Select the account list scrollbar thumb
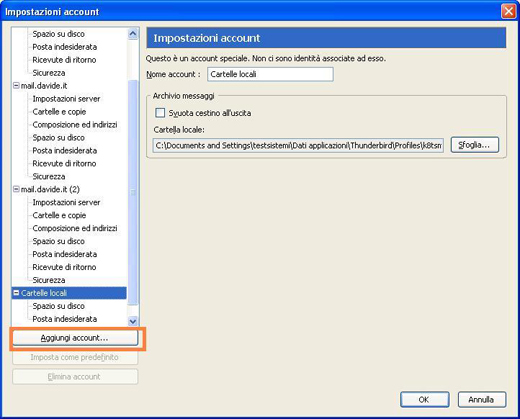The height and width of the screenshot is (419, 520). [133, 192]
